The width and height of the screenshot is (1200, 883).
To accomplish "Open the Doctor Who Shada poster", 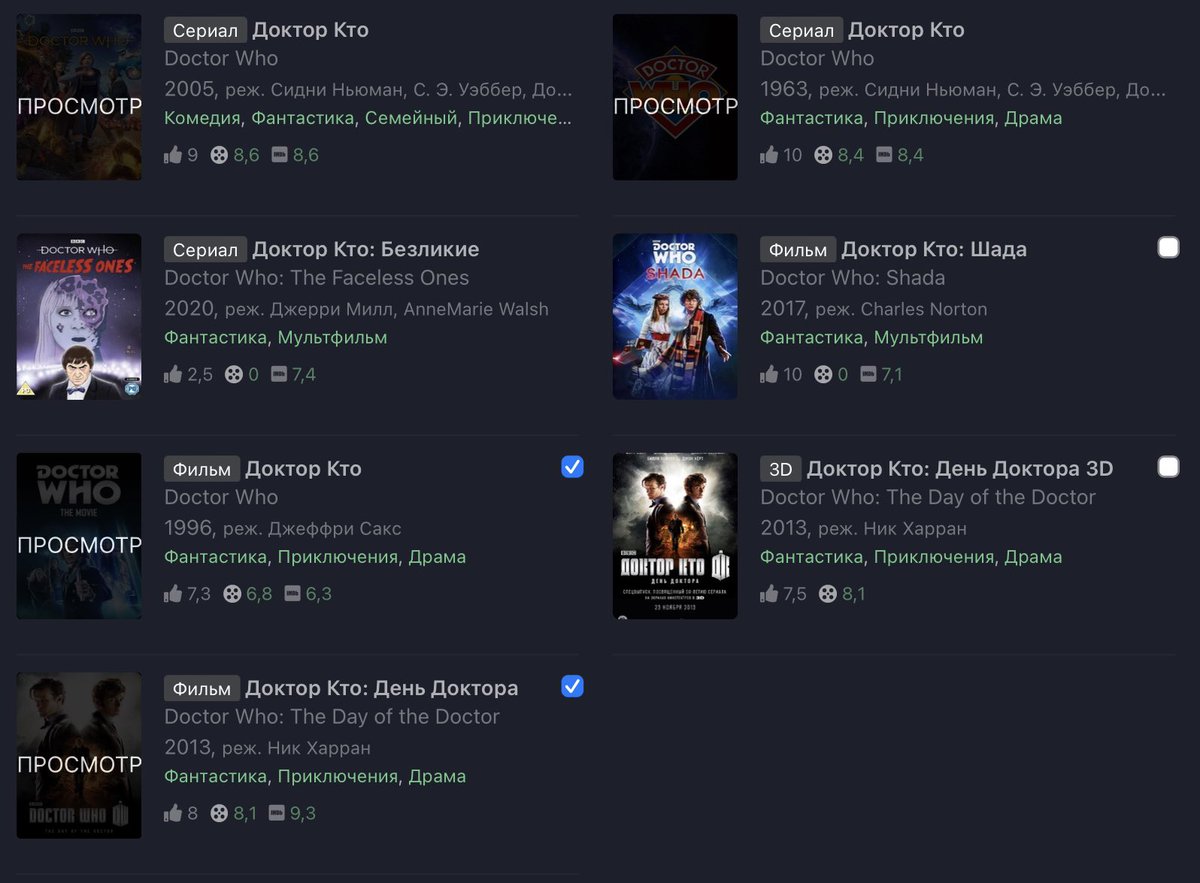I will coord(675,317).
